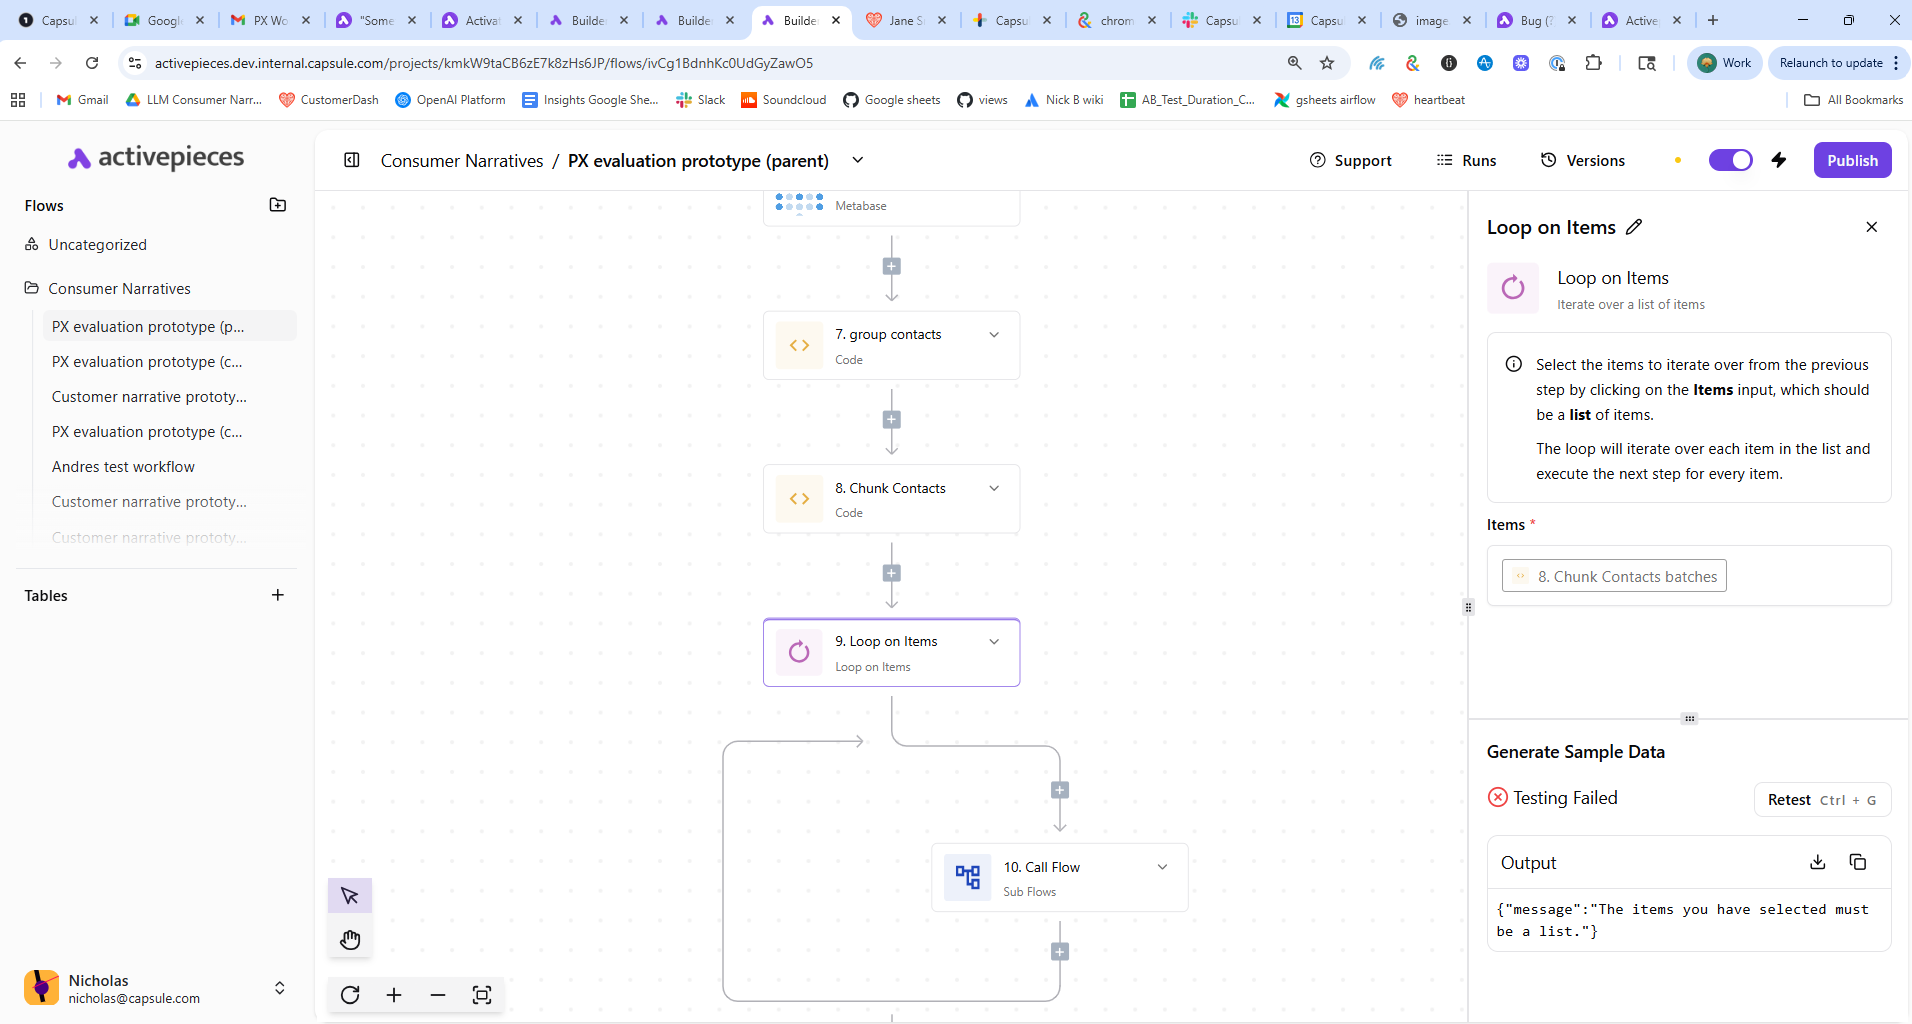This screenshot has width=1912, height=1024.
Task: Open the flow title dropdown chevron
Action: [x=858, y=160]
